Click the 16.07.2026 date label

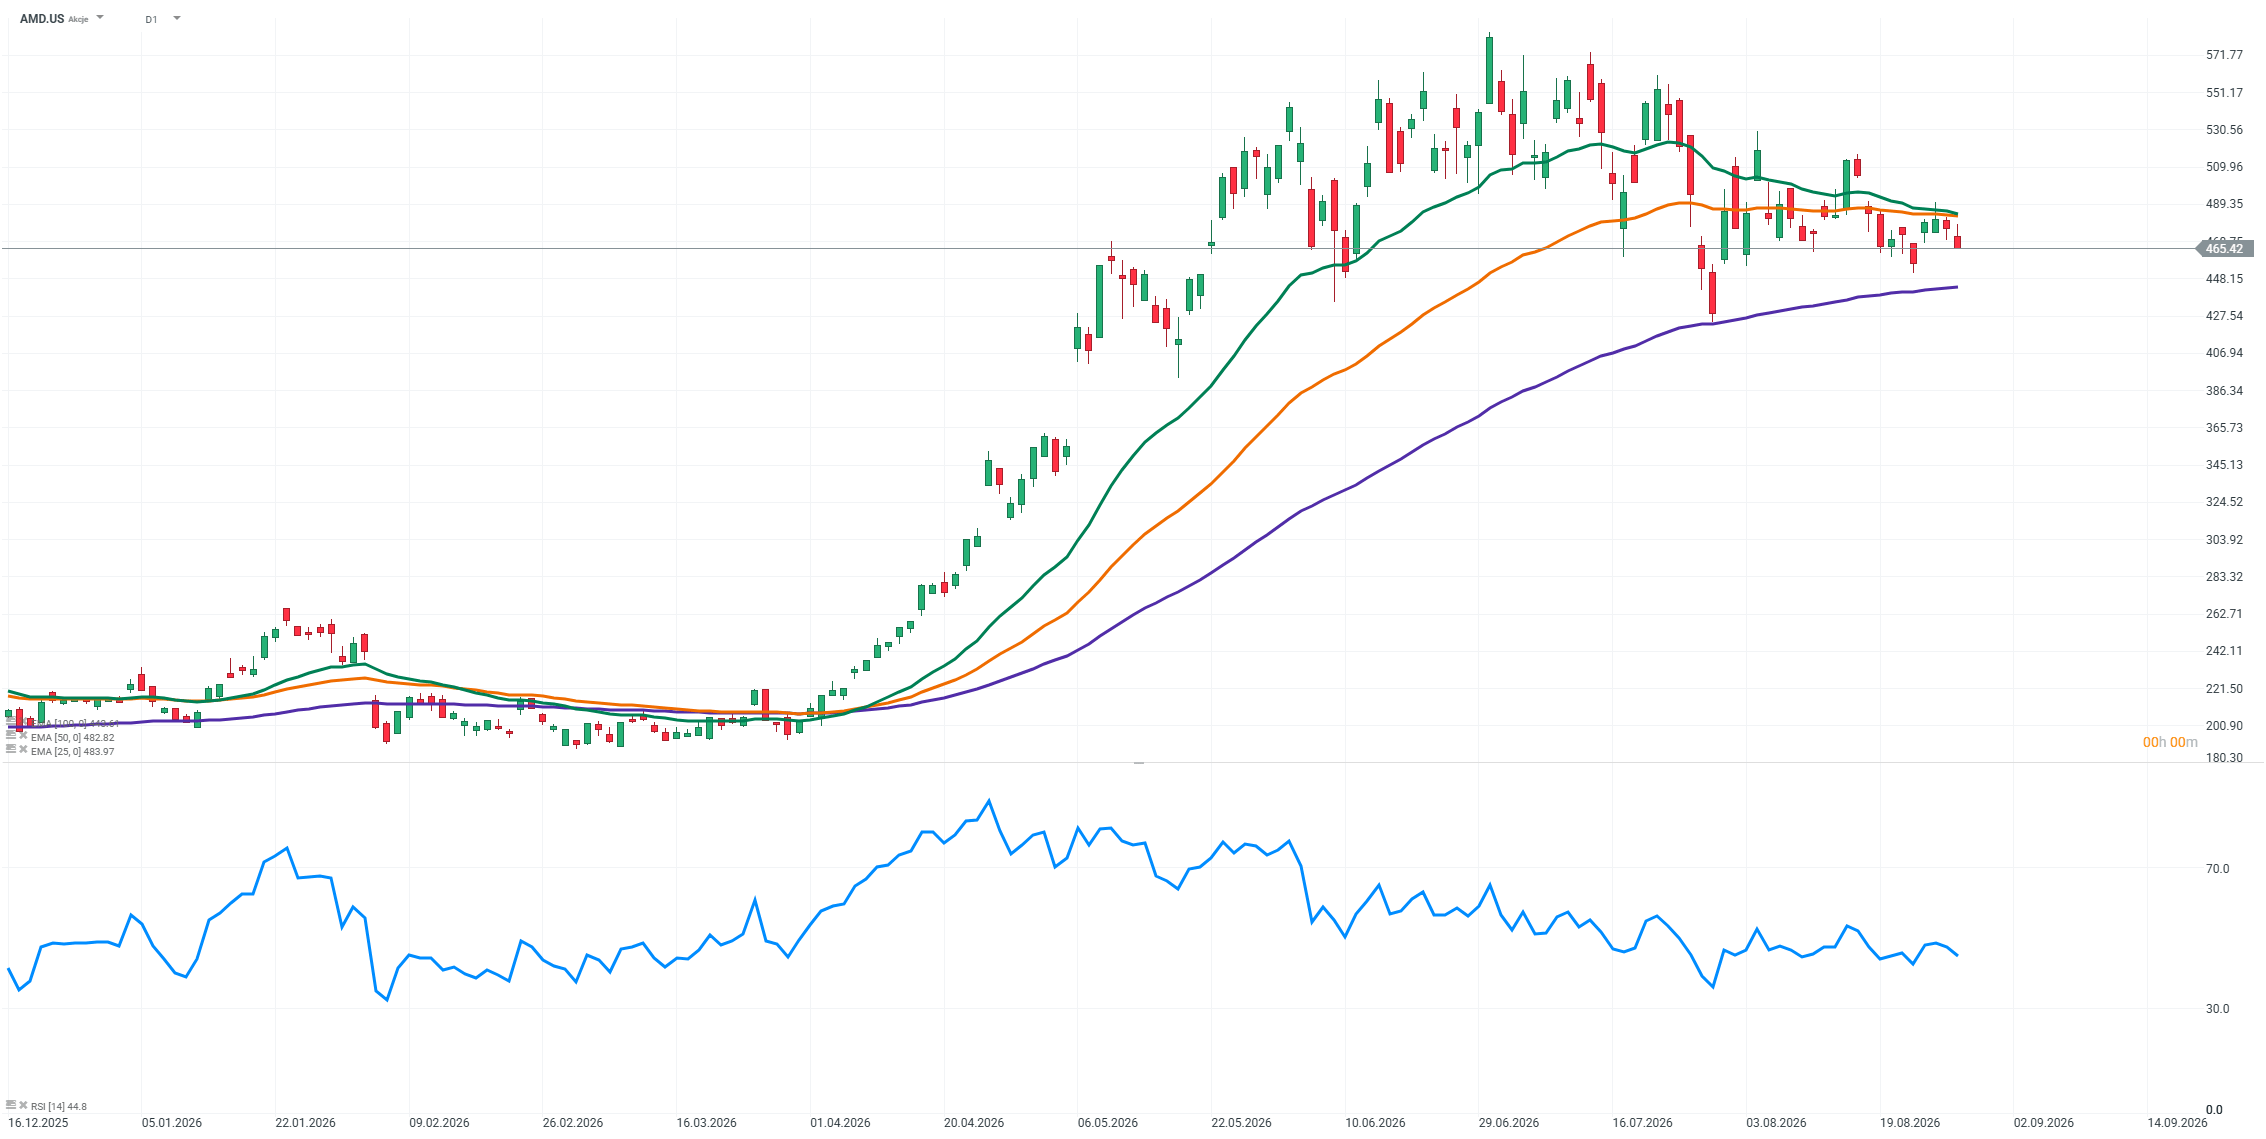coord(1642,1123)
